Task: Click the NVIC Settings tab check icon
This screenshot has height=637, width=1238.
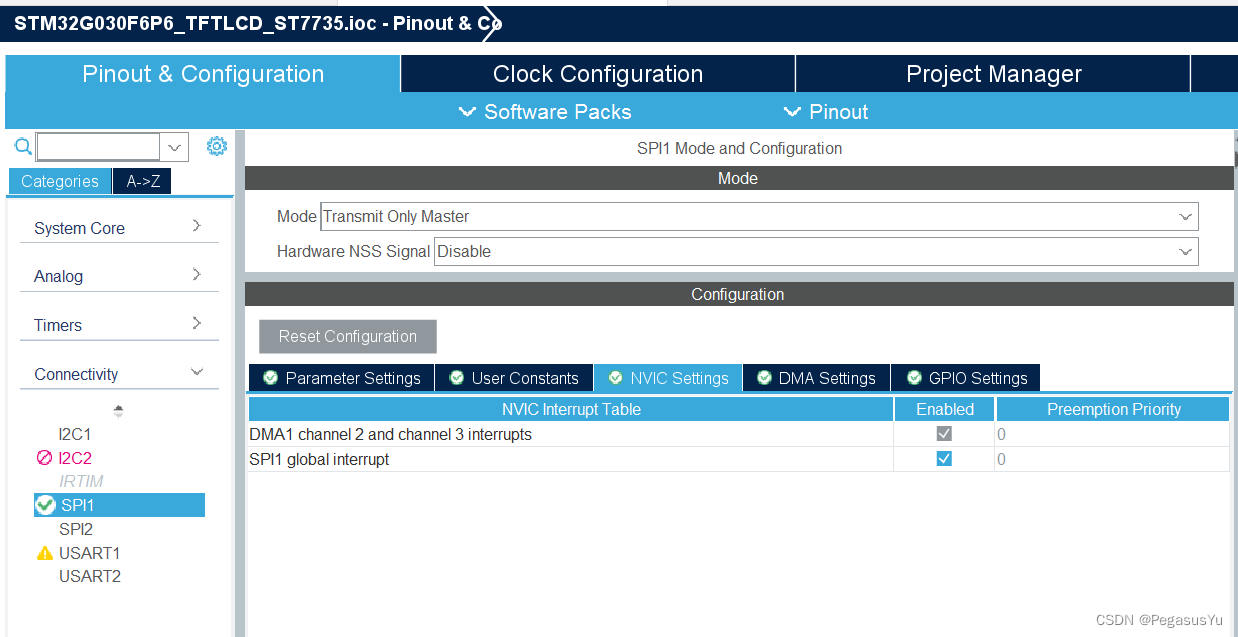Action: (615, 378)
